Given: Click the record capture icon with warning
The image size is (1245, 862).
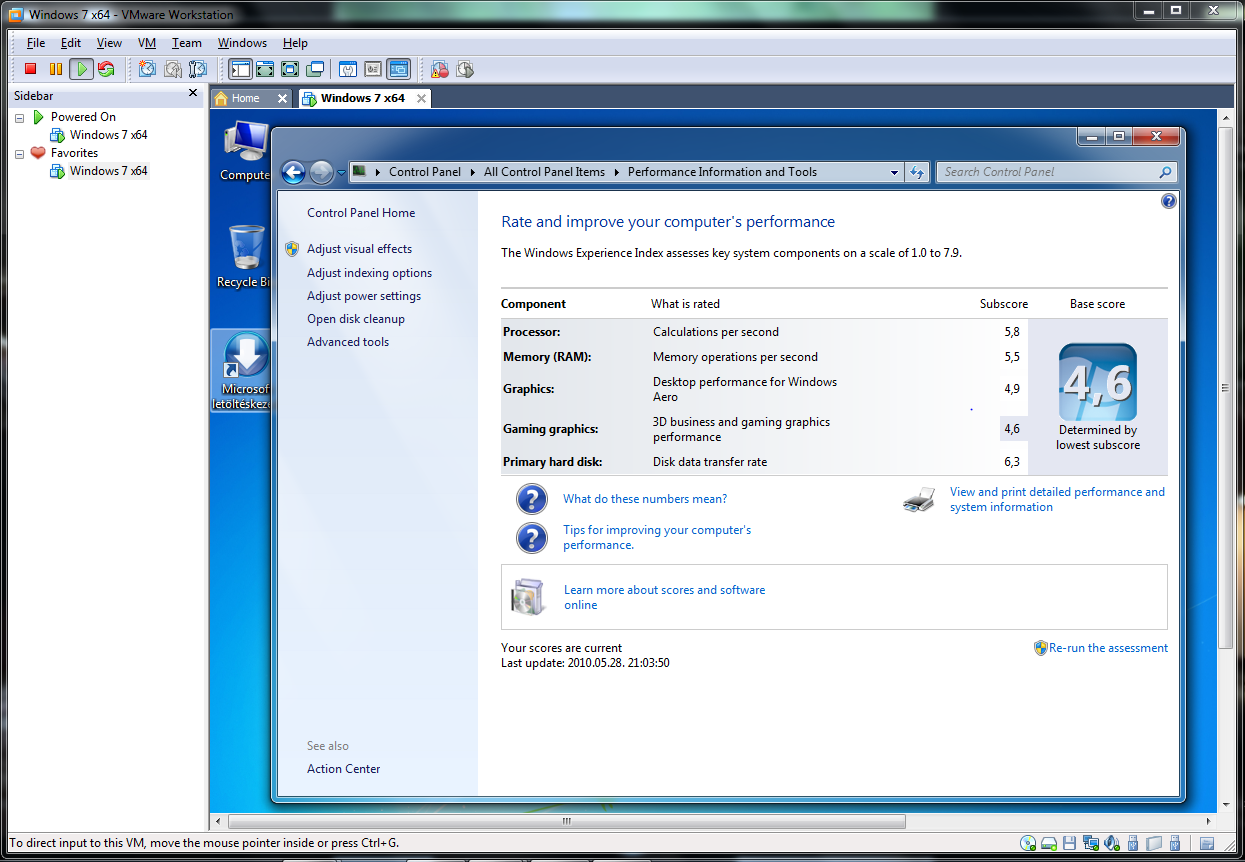Looking at the screenshot, I should (x=440, y=69).
